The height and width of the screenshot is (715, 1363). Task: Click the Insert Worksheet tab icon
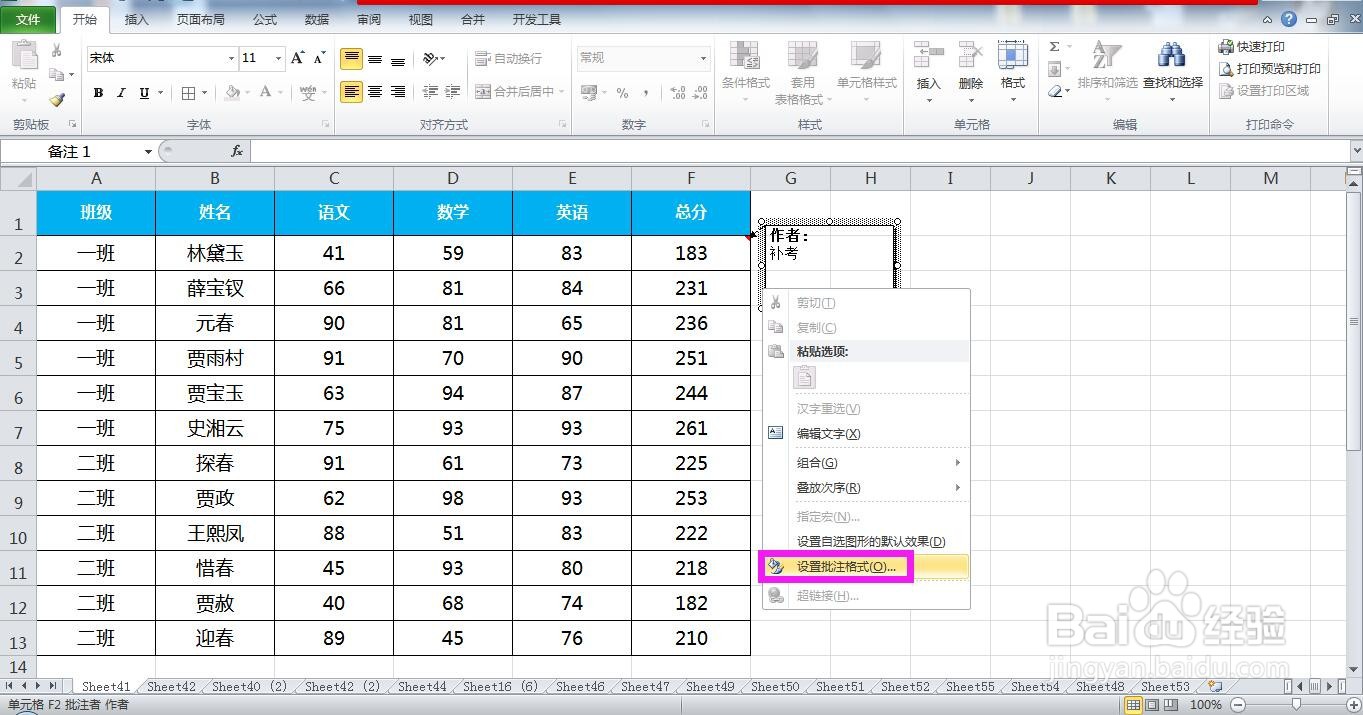pos(1215,687)
